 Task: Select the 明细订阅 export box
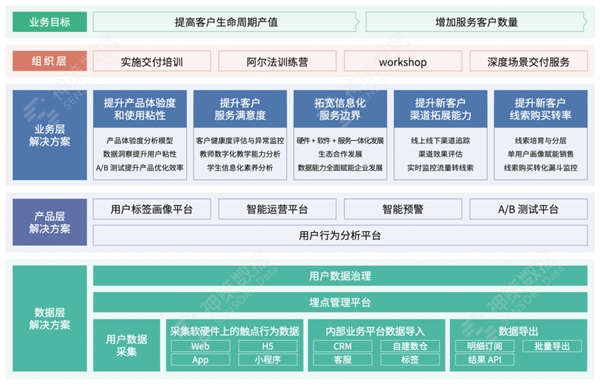pos(485,346)
